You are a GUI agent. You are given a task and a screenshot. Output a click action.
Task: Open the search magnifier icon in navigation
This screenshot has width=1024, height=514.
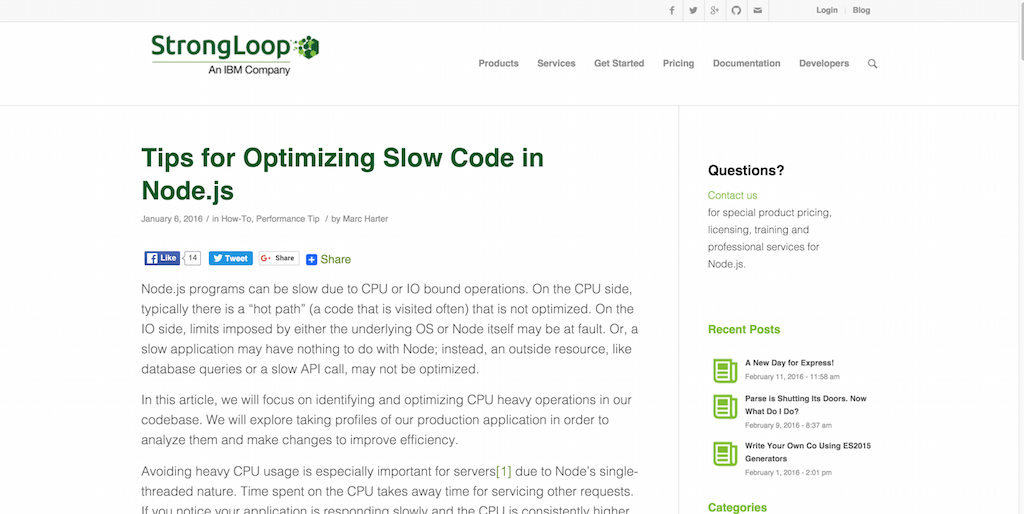(x=872, y=63)
